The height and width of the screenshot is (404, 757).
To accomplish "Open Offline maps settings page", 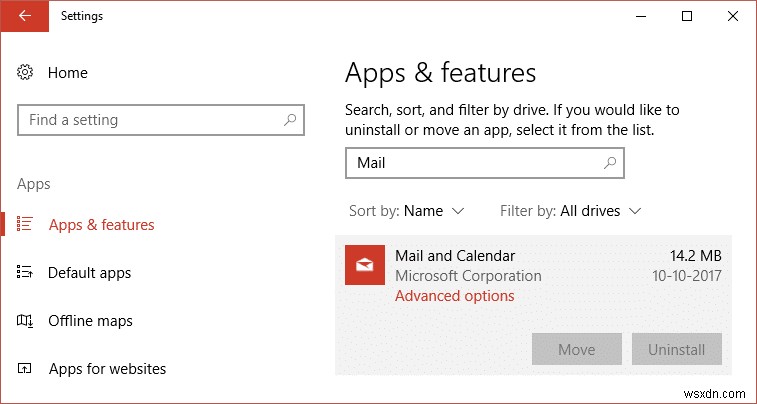I will click(x=90, y=320).
